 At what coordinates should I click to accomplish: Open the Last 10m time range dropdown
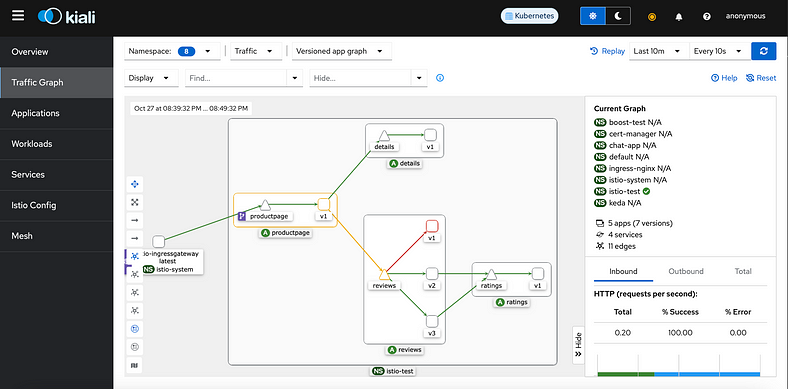(x=659, y=51)
